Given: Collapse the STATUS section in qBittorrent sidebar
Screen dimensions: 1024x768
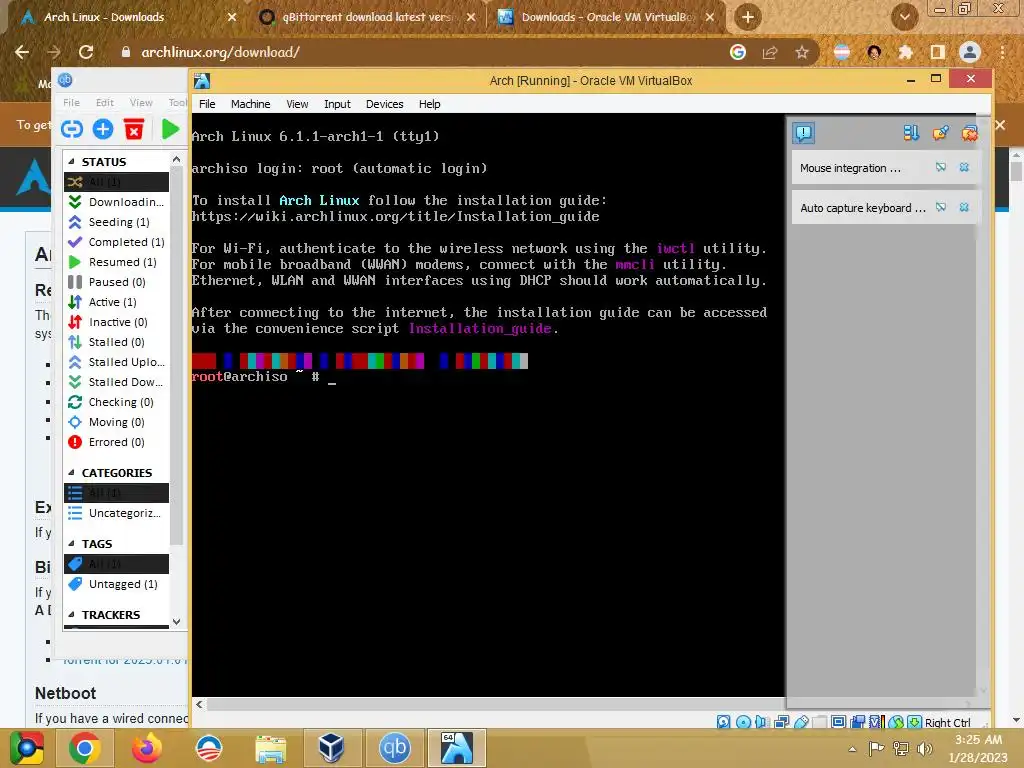Looking at the screenshot, I should [71, 161].
